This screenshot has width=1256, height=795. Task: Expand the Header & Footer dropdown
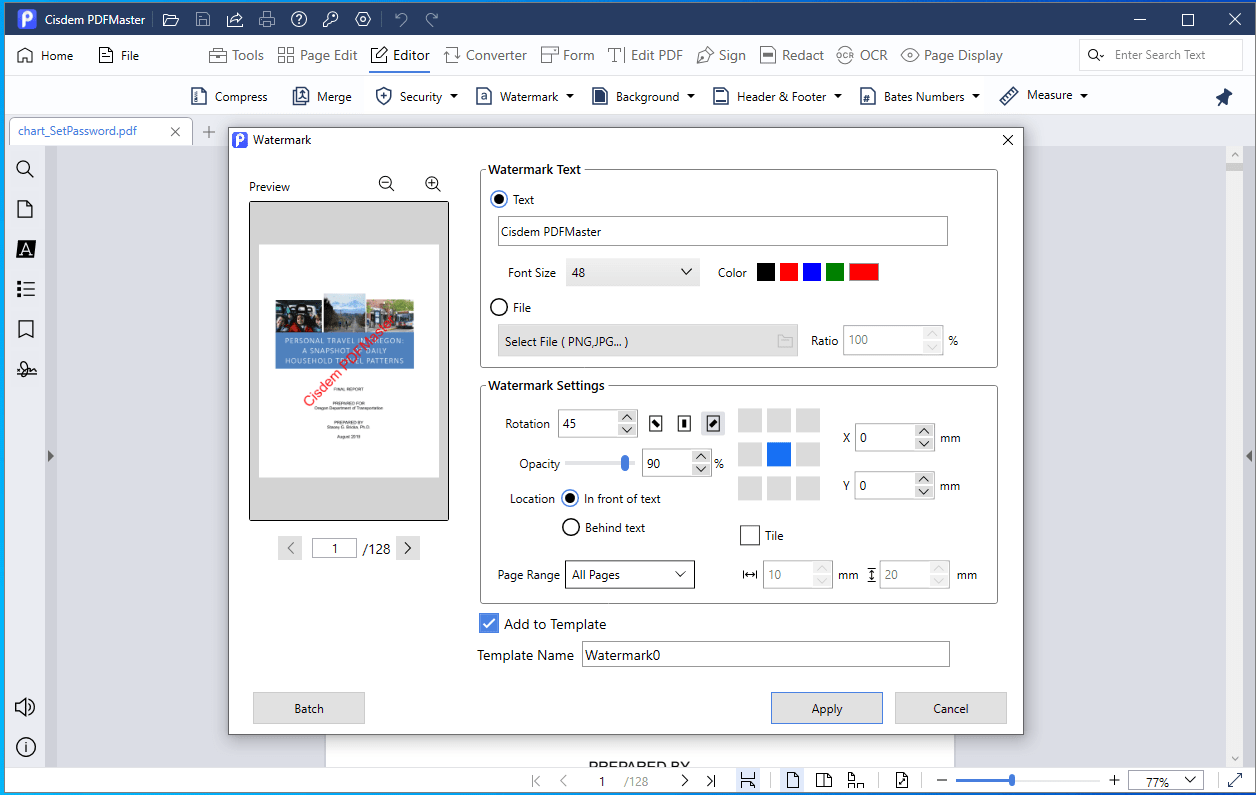(x=838, y=97)
